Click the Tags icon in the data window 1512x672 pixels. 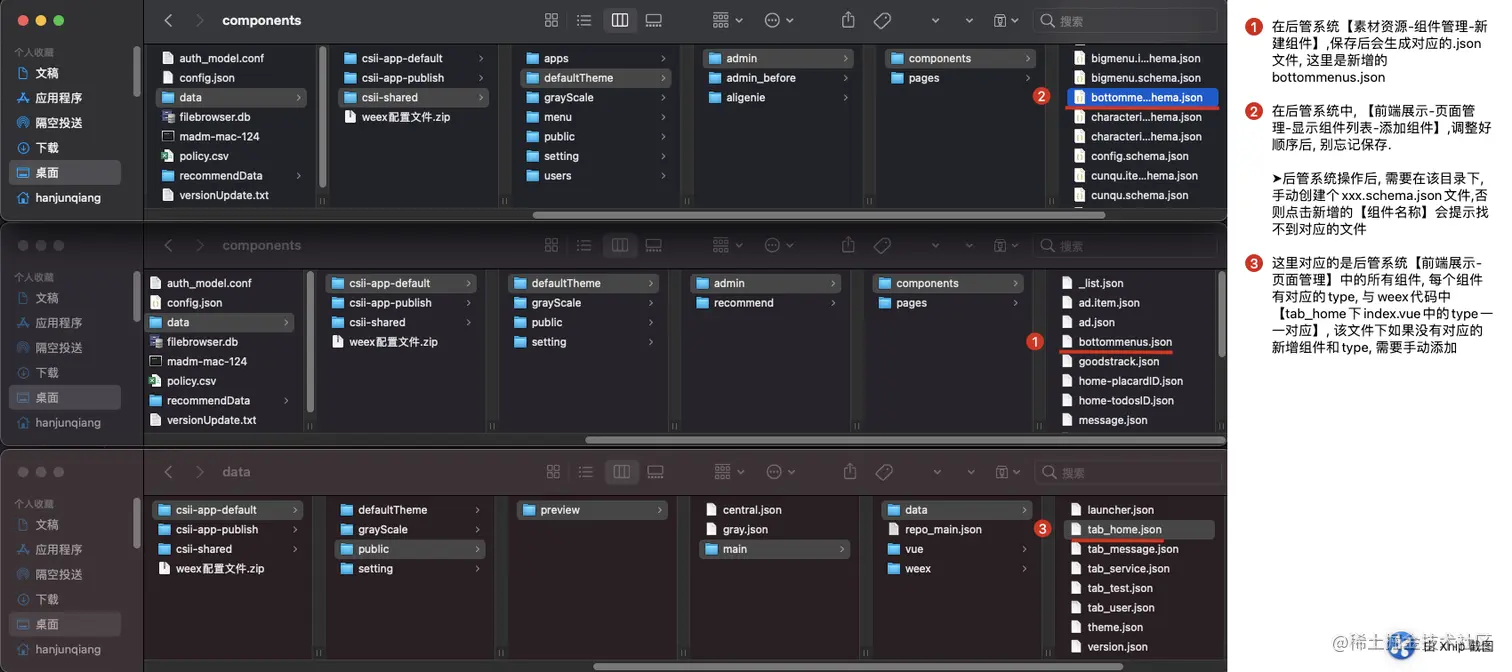click(884, 471)
